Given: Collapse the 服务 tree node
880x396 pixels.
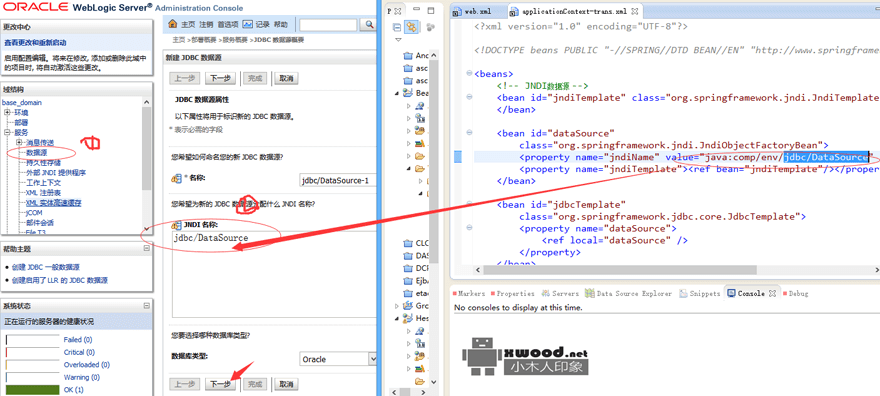Looking at the screenshot, I should click(x=7, y=132).
